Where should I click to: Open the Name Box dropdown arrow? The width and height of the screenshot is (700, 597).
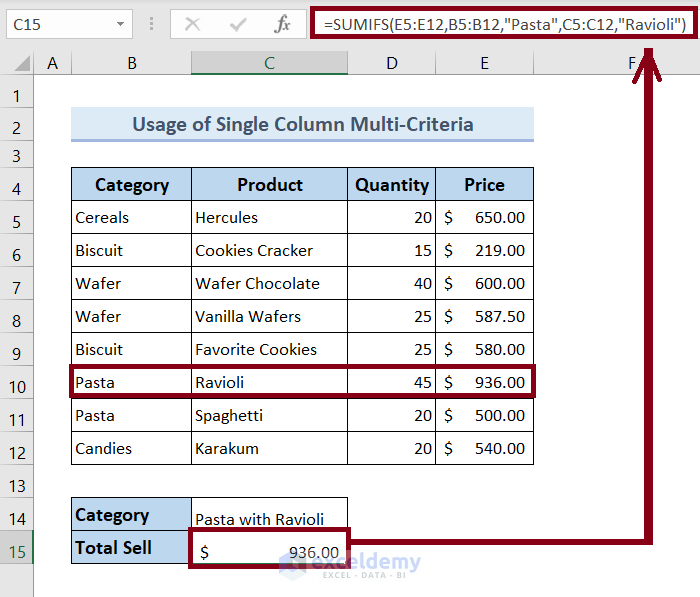coord(120,24)
